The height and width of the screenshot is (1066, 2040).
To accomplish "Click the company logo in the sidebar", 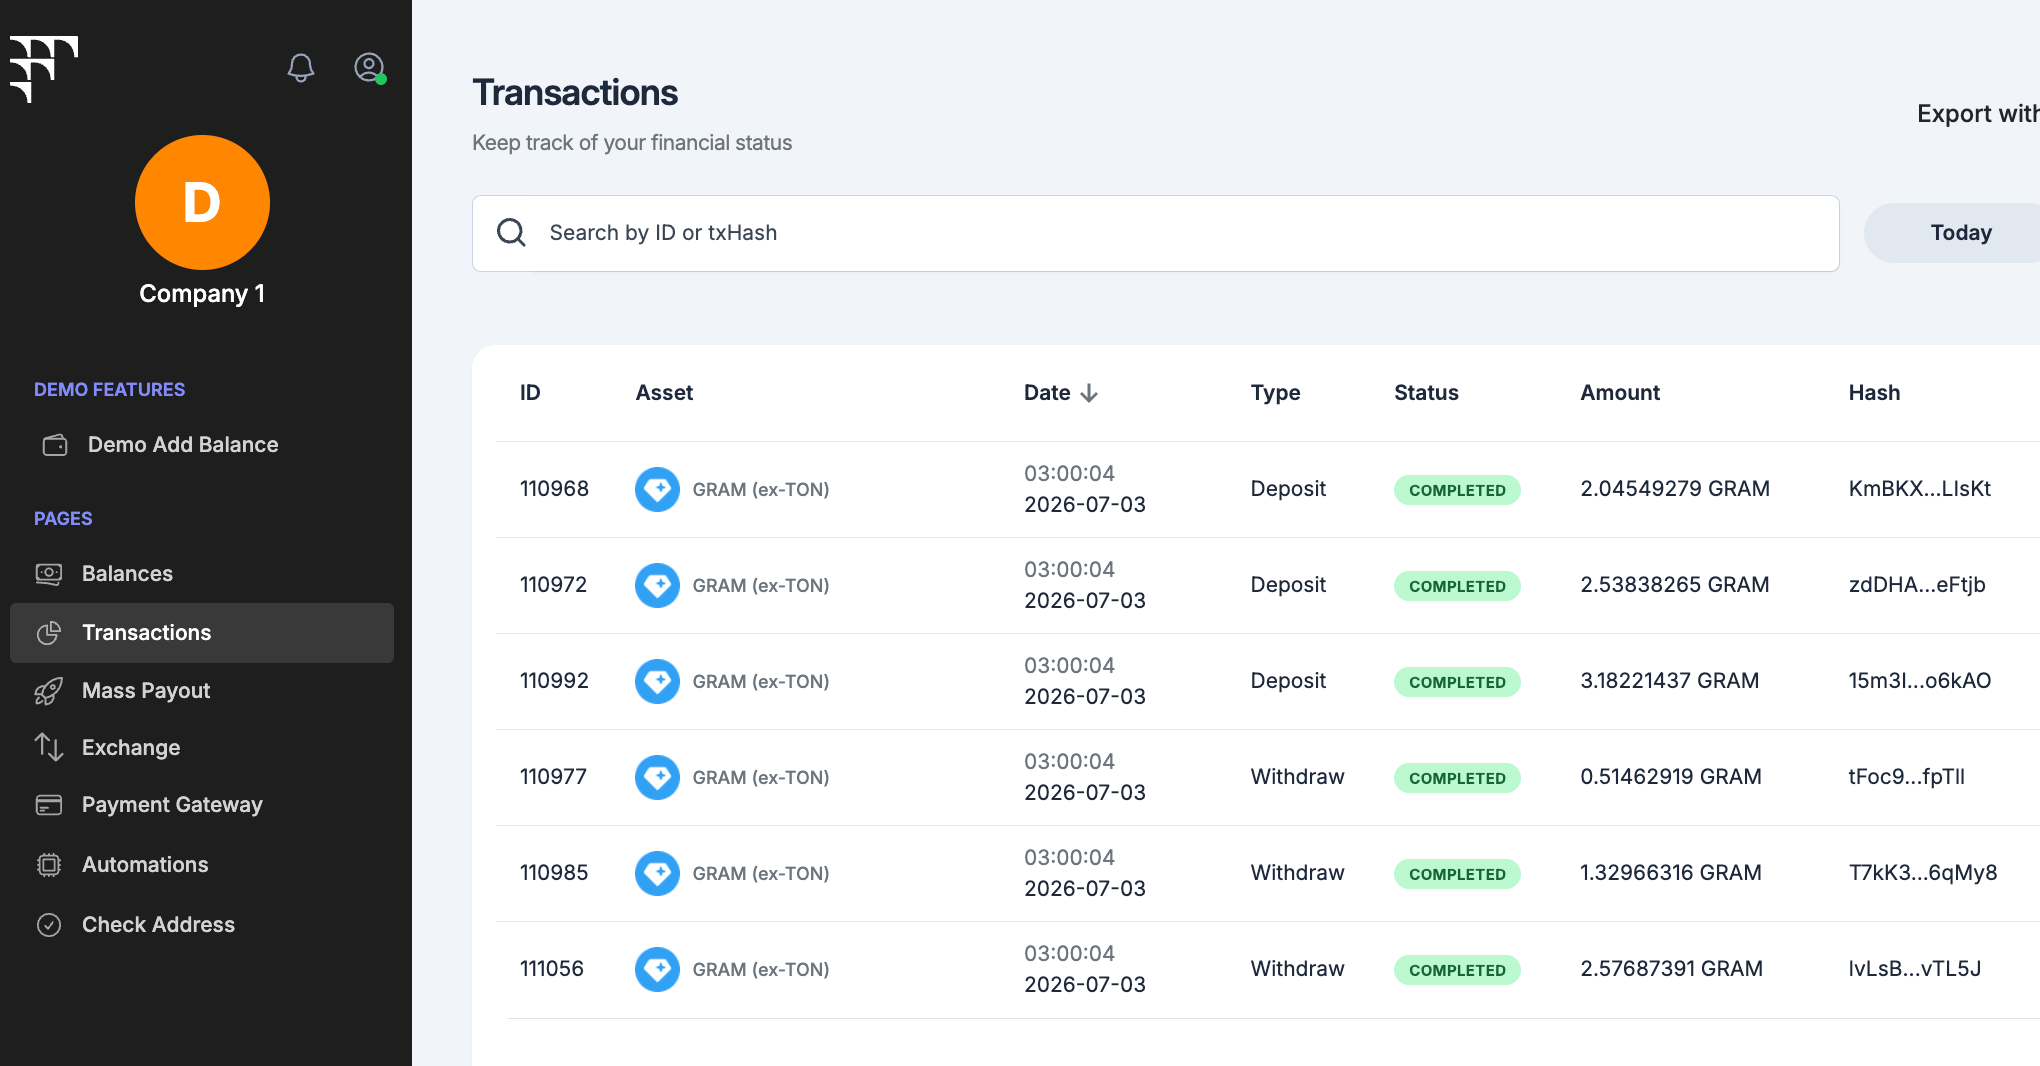I will coord(44,69).
